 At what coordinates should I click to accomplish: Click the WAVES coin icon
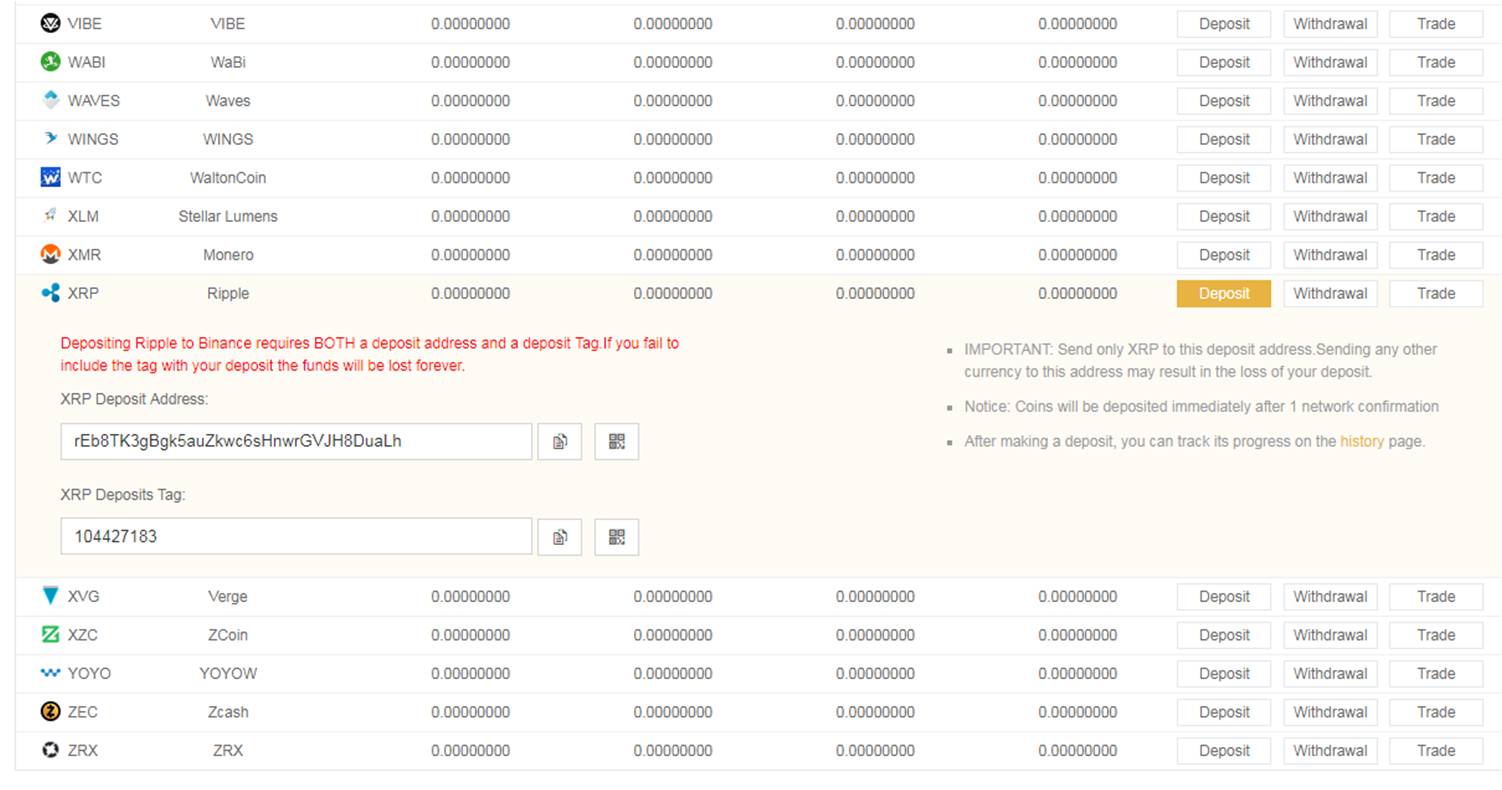pos(50,100)
